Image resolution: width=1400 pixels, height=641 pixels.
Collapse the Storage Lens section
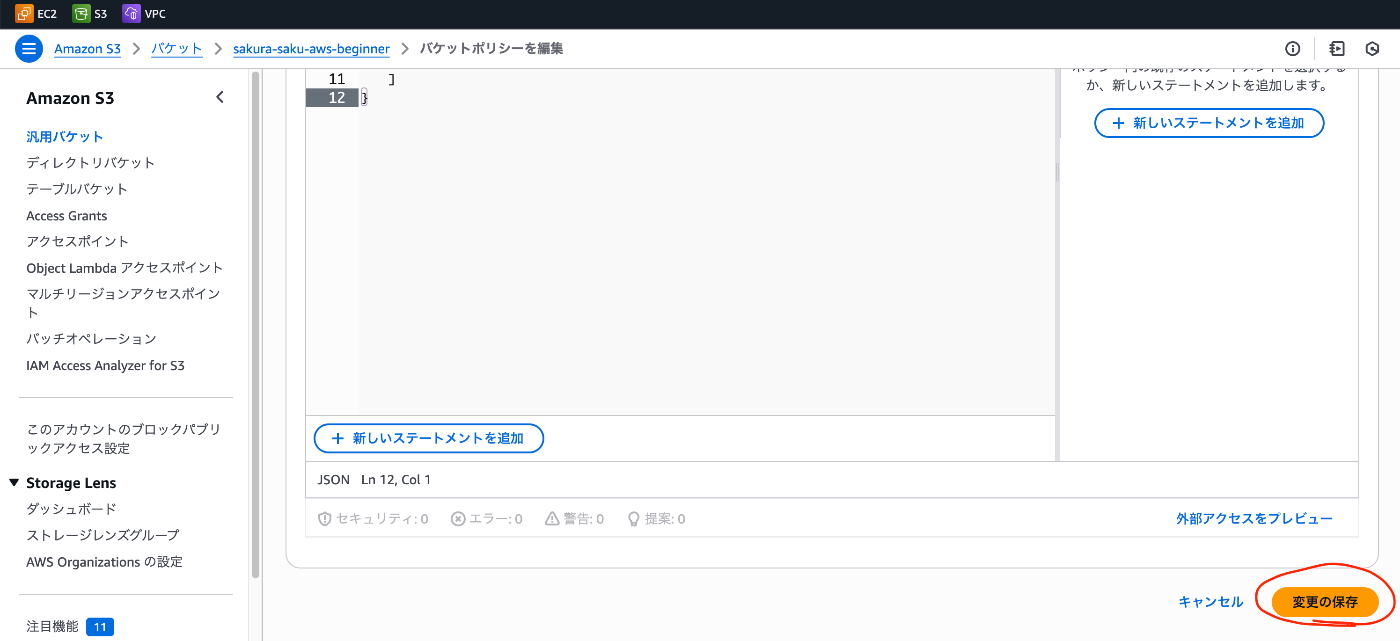[x=14, y=483]
